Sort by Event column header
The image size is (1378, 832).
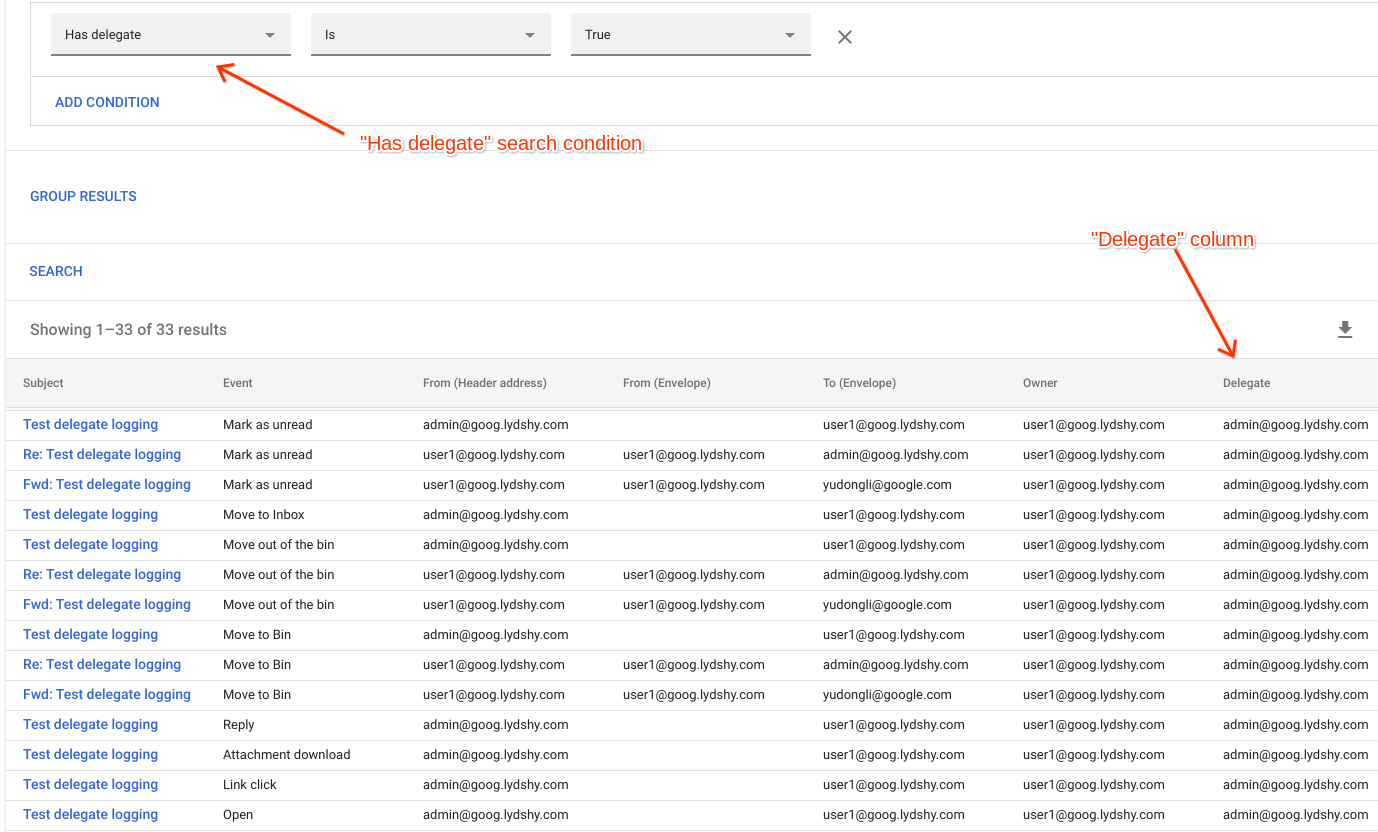tap(238, 383)
